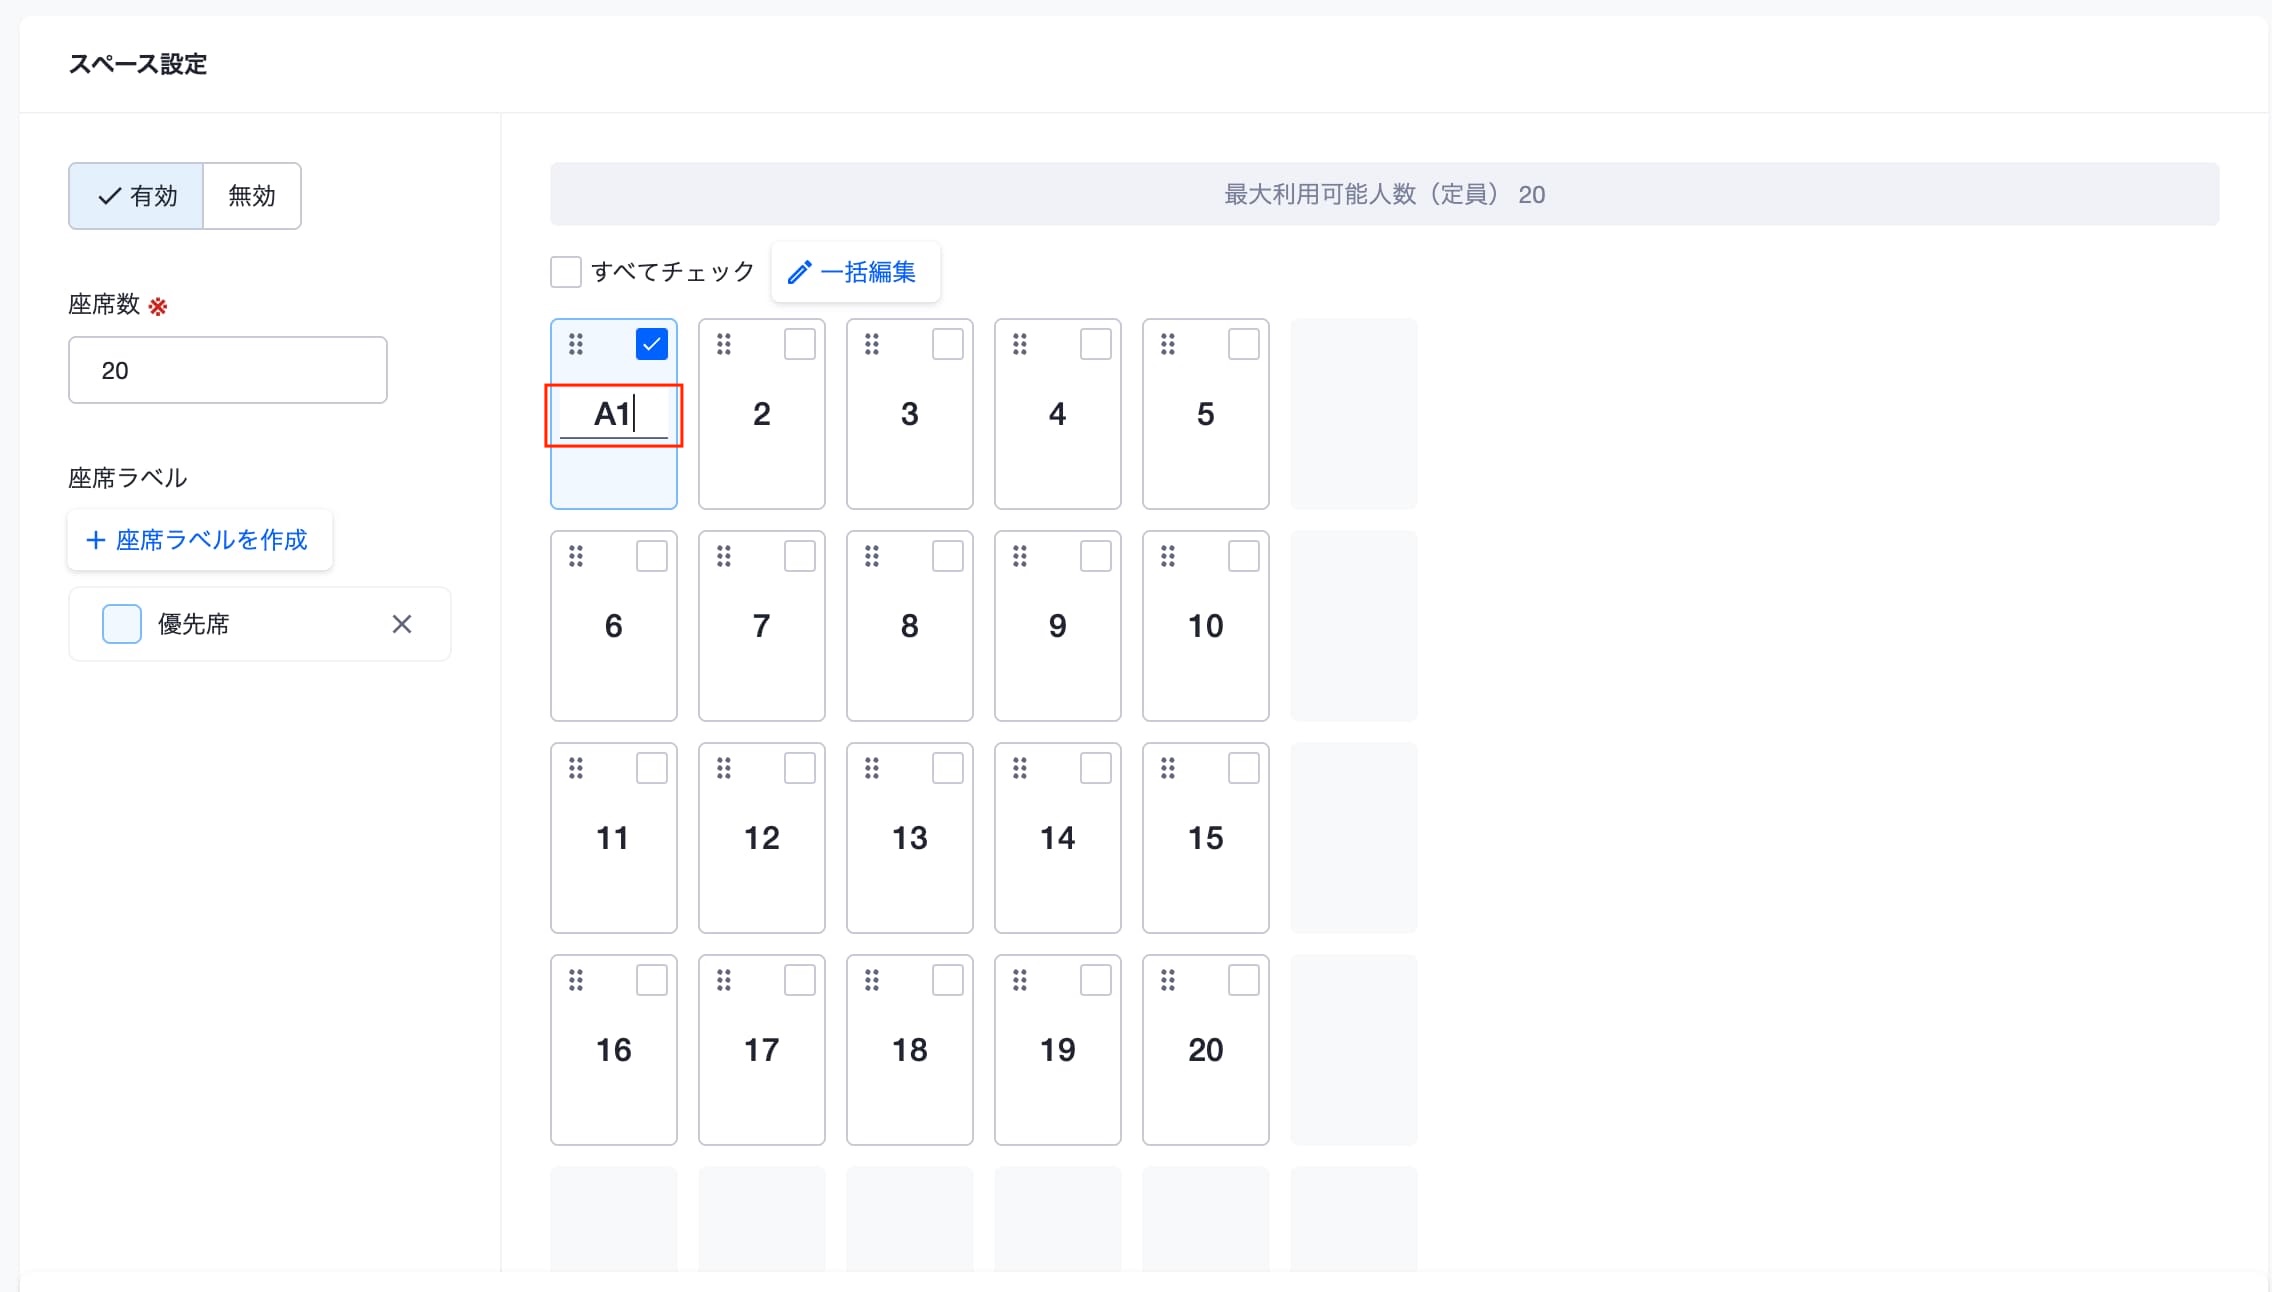The image size is (2272, 1292).
Task: Open 一括編集 bulk edit
Action: click(x=855, y=272)
